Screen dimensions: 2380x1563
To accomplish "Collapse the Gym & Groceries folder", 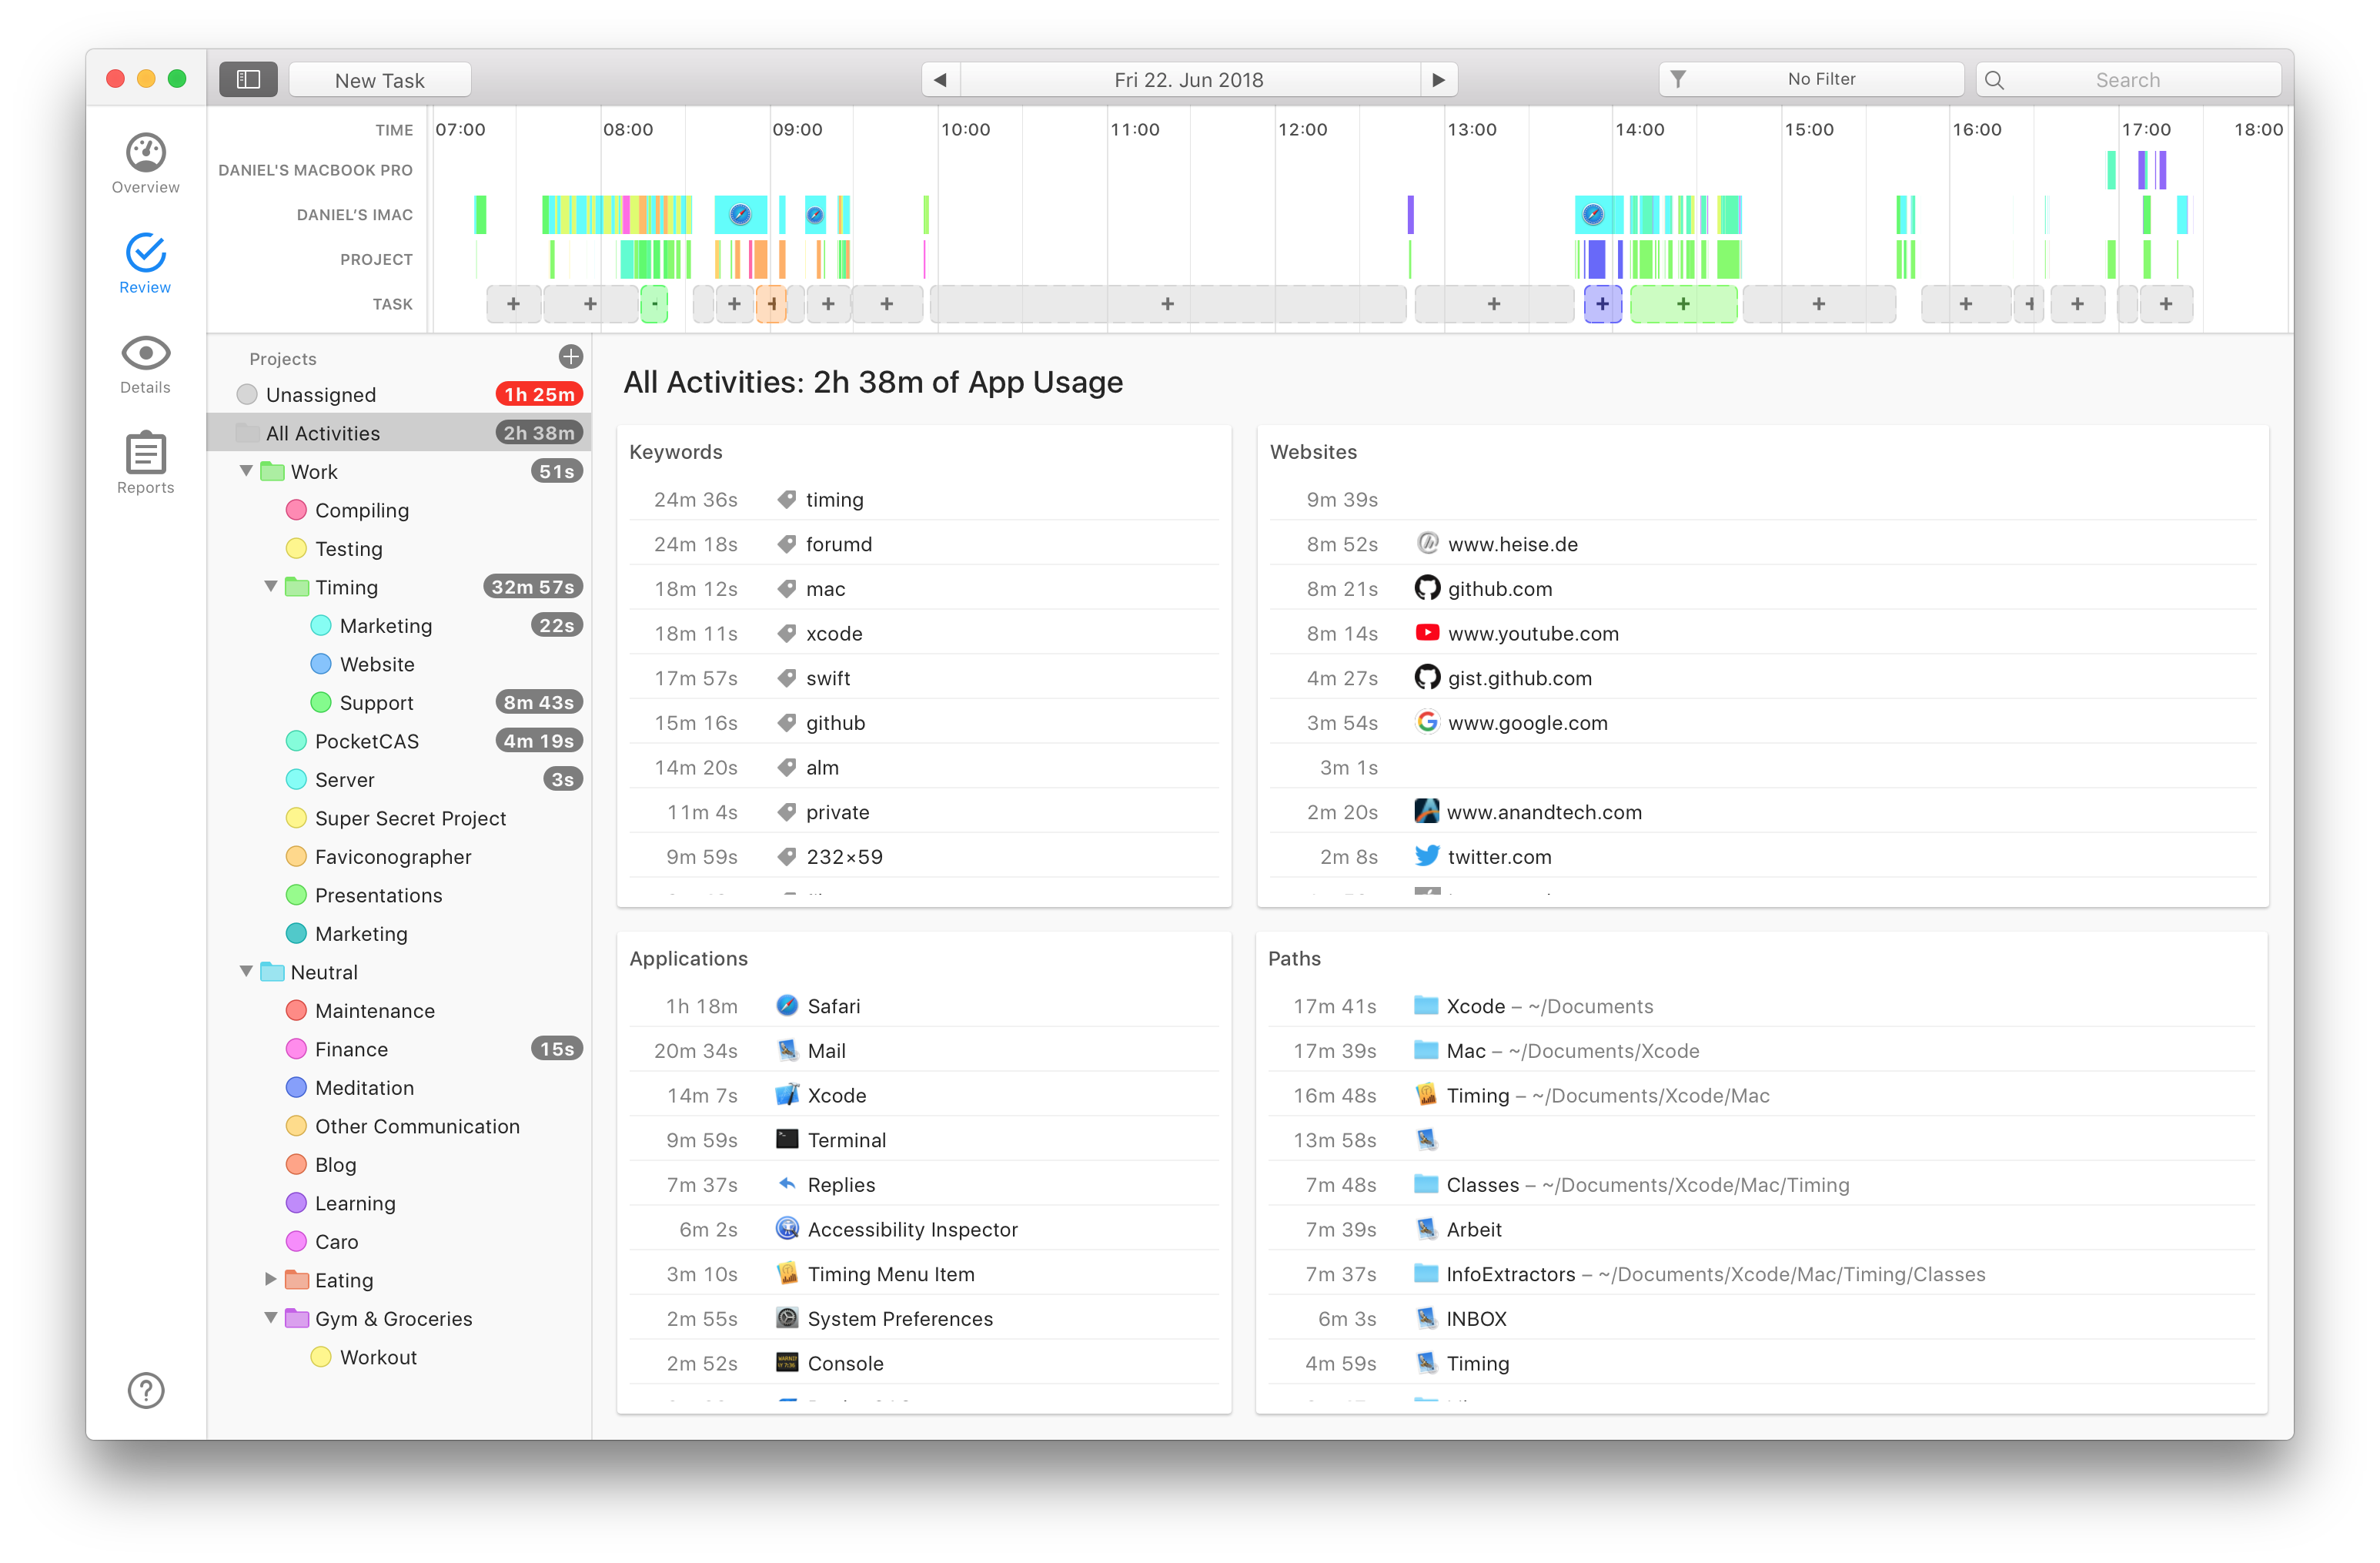I will tap(271, 1317).
